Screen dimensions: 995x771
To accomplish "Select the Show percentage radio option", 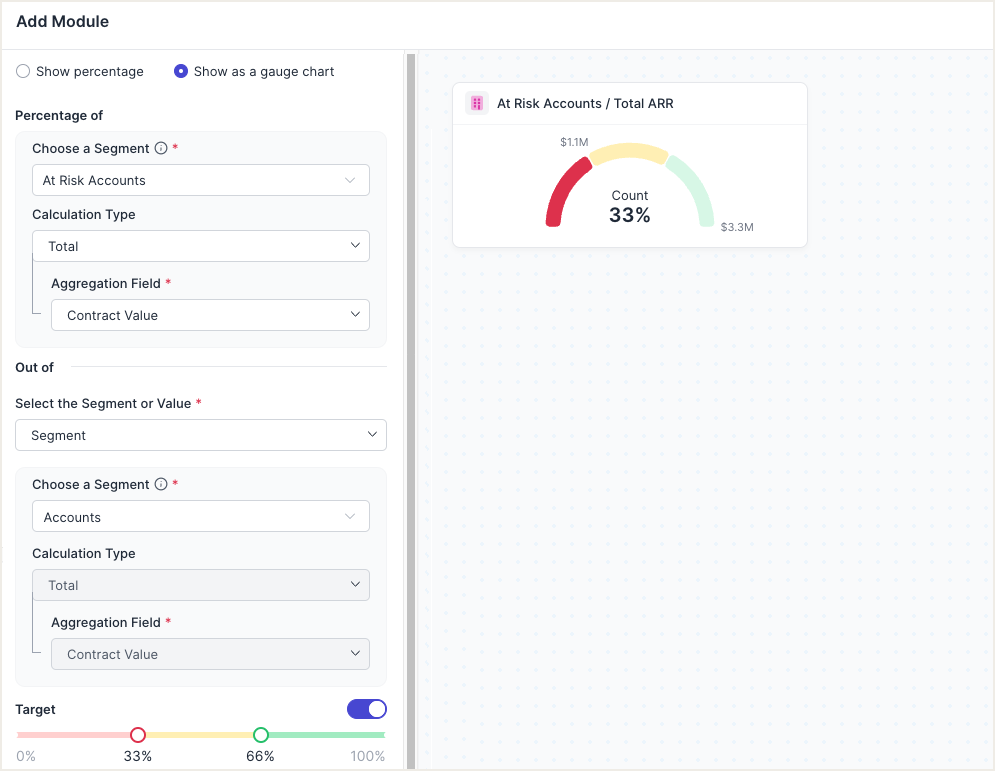I will click(23, 72).
